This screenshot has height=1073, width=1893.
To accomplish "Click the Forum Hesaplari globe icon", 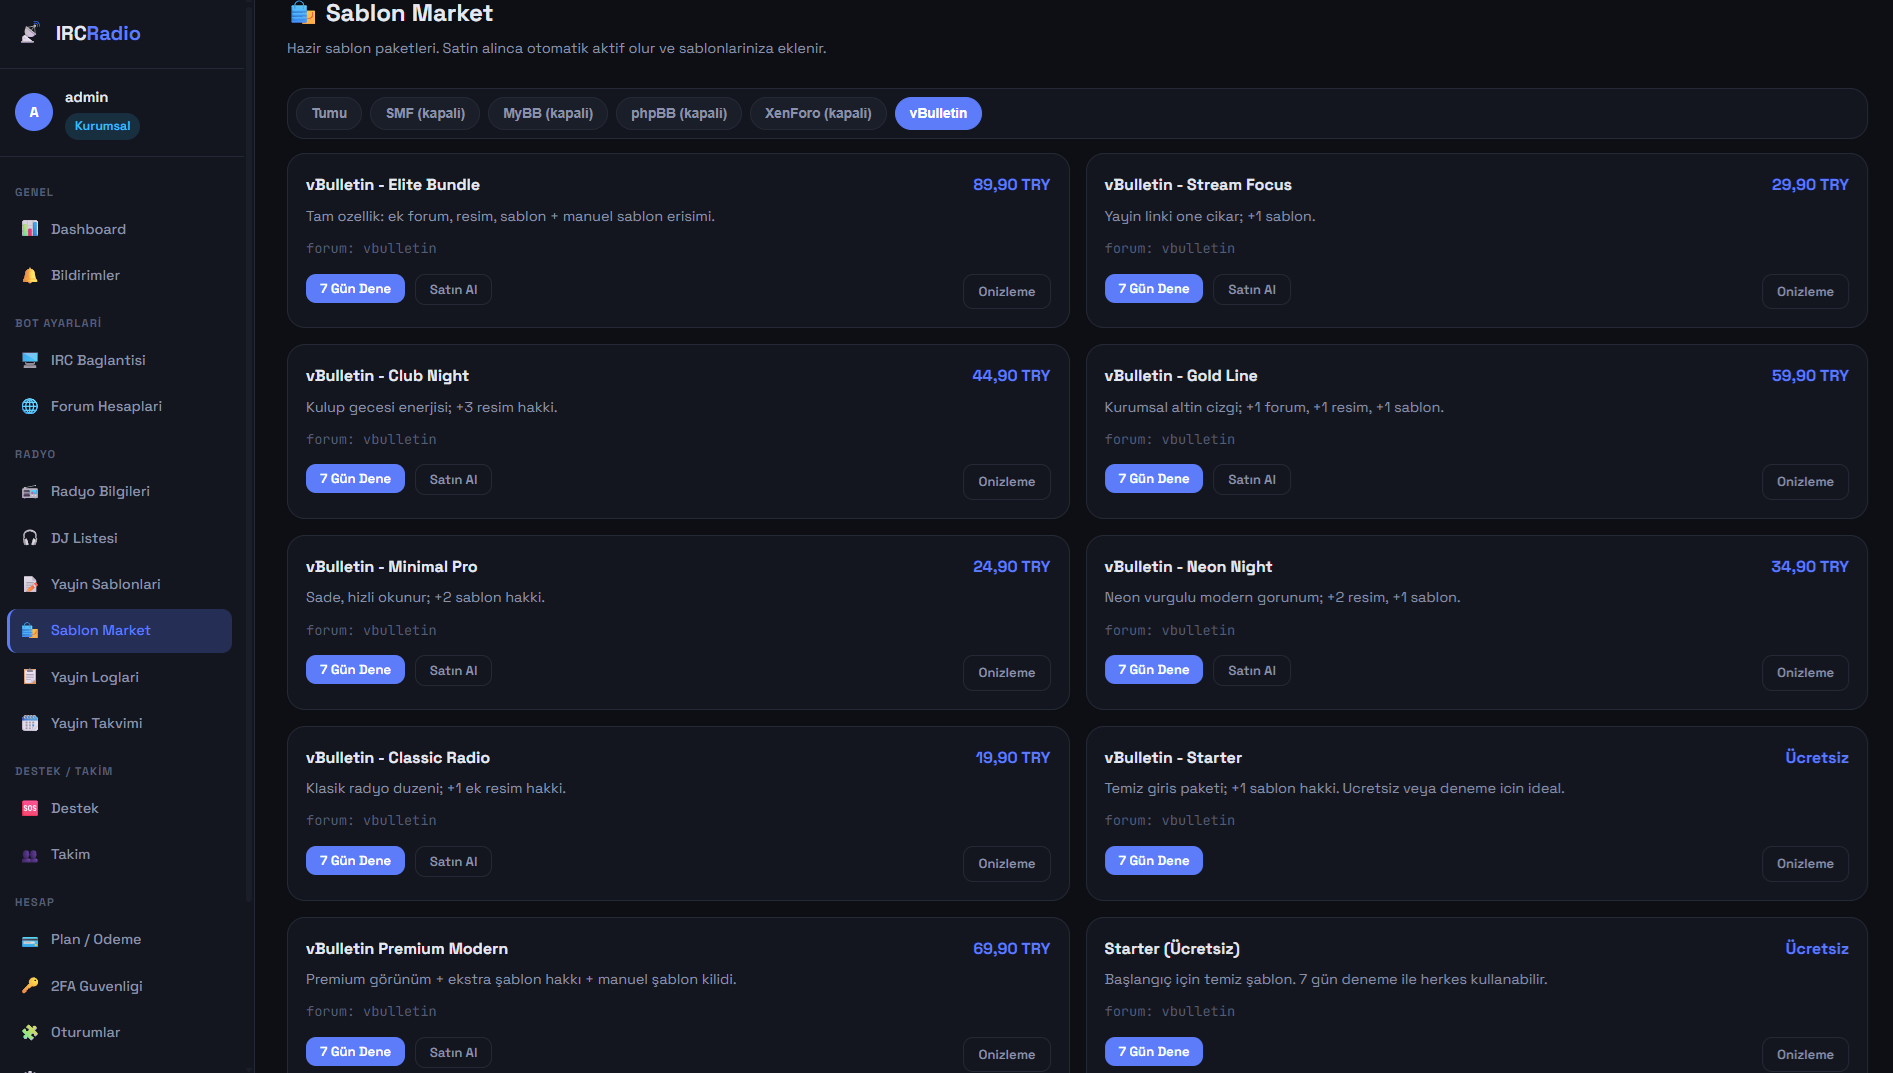I will pos(30,406).
